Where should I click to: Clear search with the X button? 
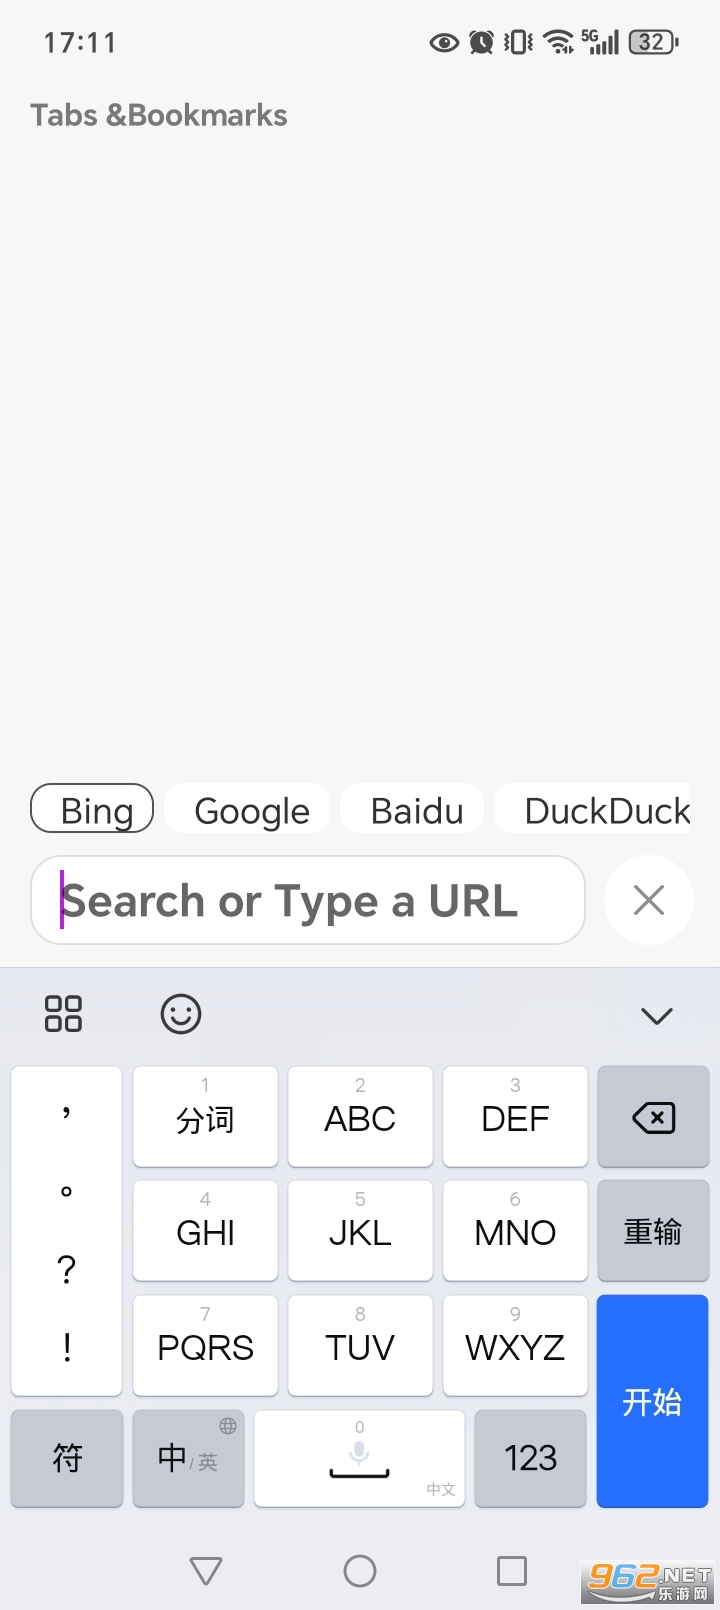tap(649, 900)
